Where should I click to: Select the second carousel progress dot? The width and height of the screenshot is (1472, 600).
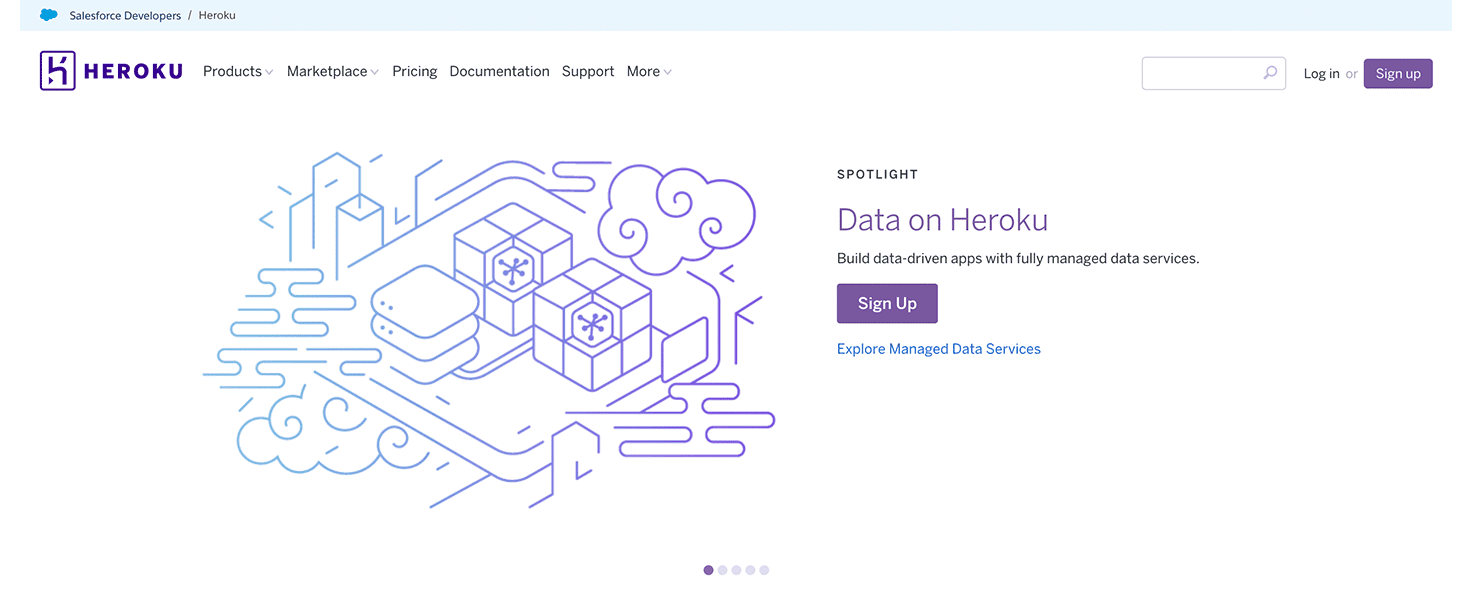(x=722, y=569)
